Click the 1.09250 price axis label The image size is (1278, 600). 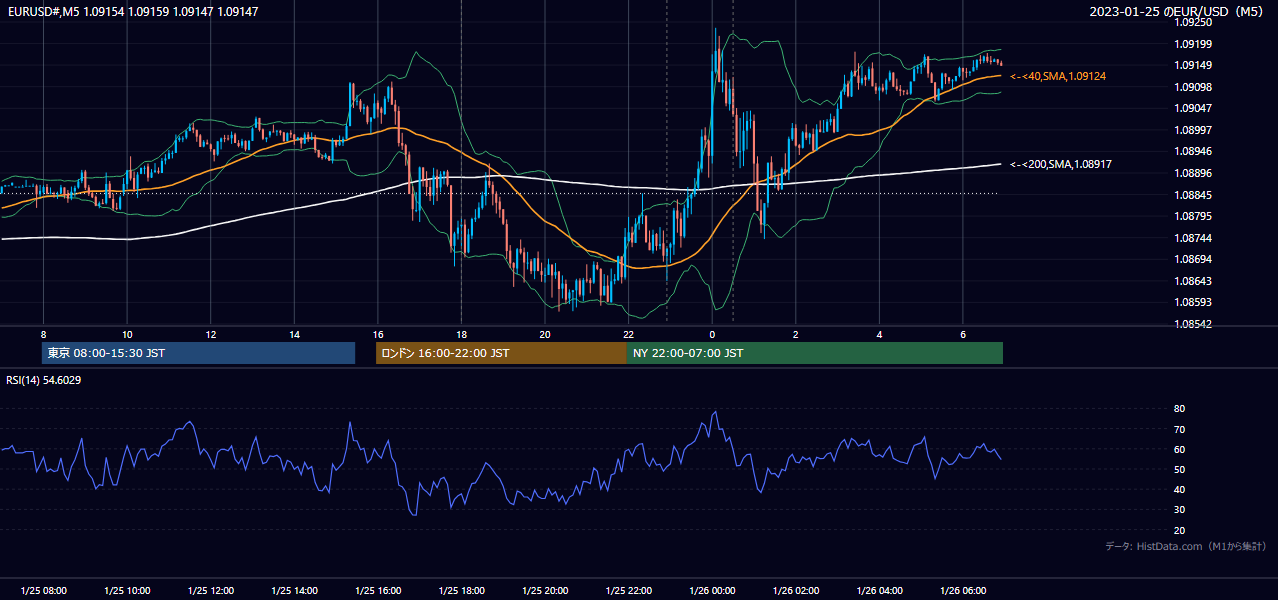click(x=1192, y=22)
